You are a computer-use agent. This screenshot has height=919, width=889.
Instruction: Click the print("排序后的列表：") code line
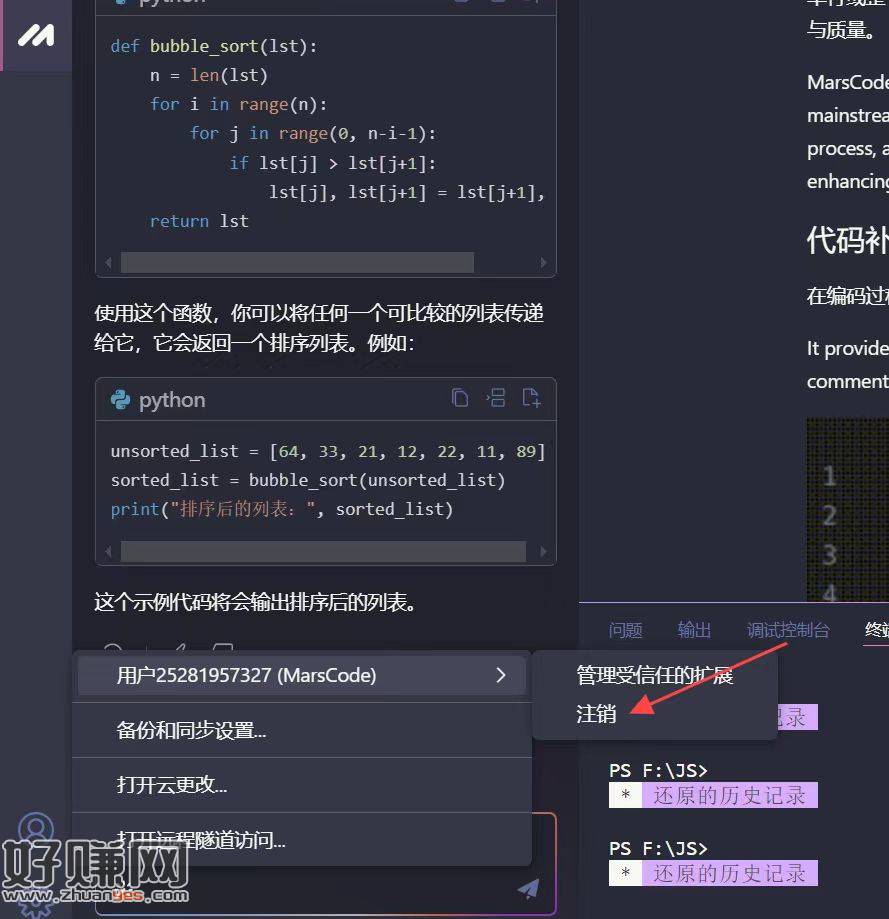coord(282,509)
